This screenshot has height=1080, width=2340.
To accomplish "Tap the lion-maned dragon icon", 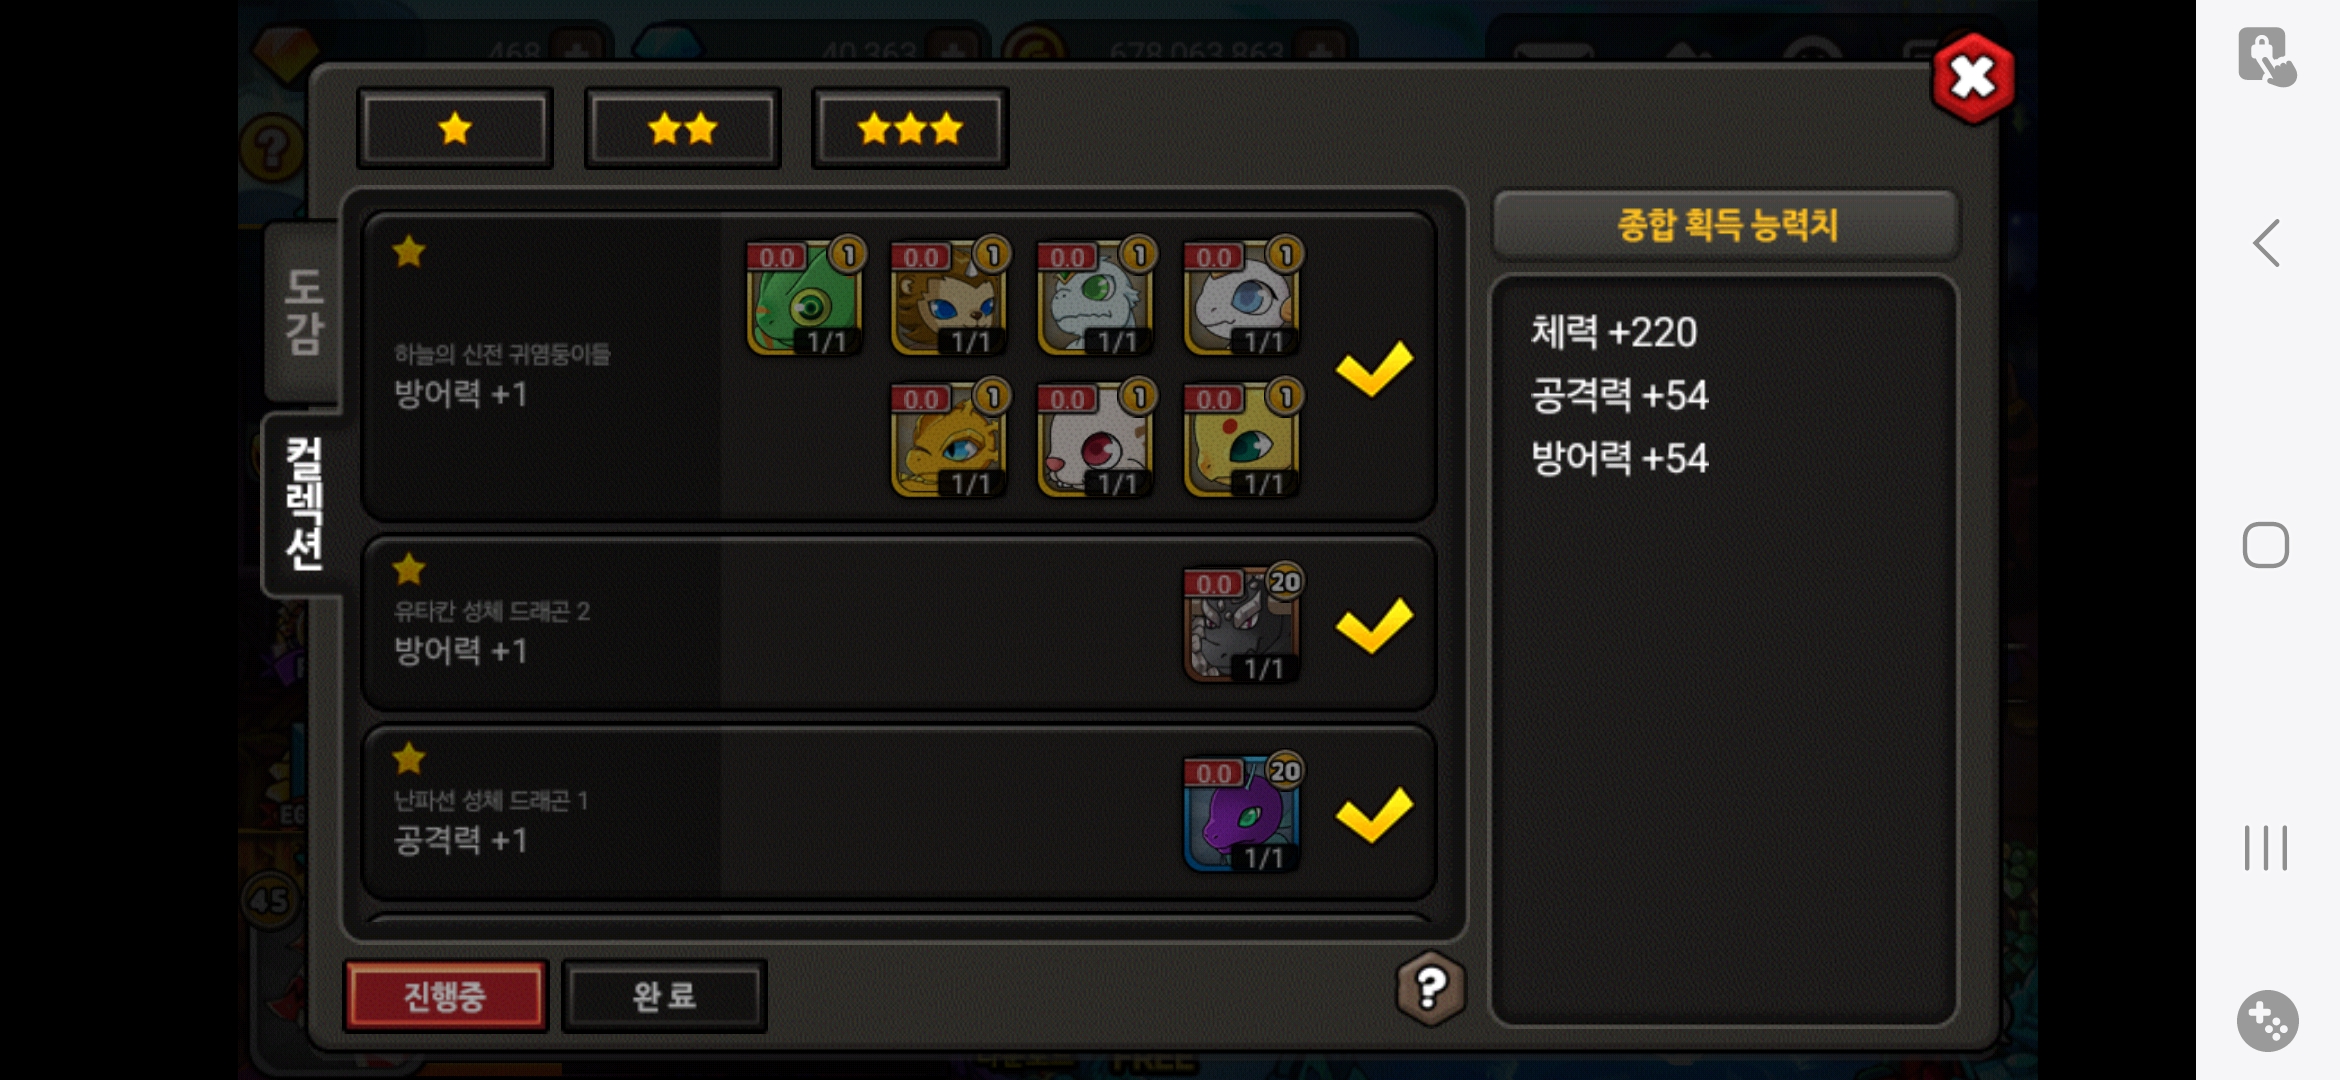I will pyautogui.click(x=950, y=297).
